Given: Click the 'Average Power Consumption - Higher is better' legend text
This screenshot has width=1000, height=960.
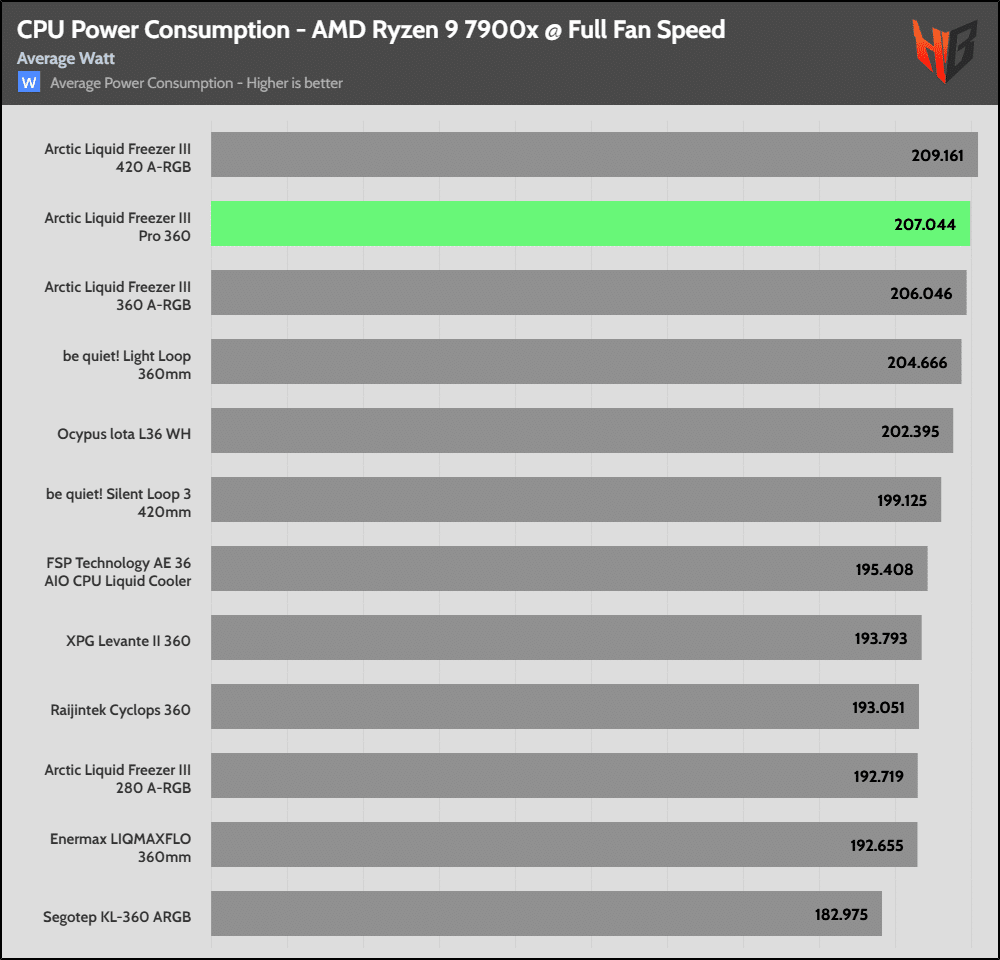Looking at the screenshot, I should tap(196, 83).
